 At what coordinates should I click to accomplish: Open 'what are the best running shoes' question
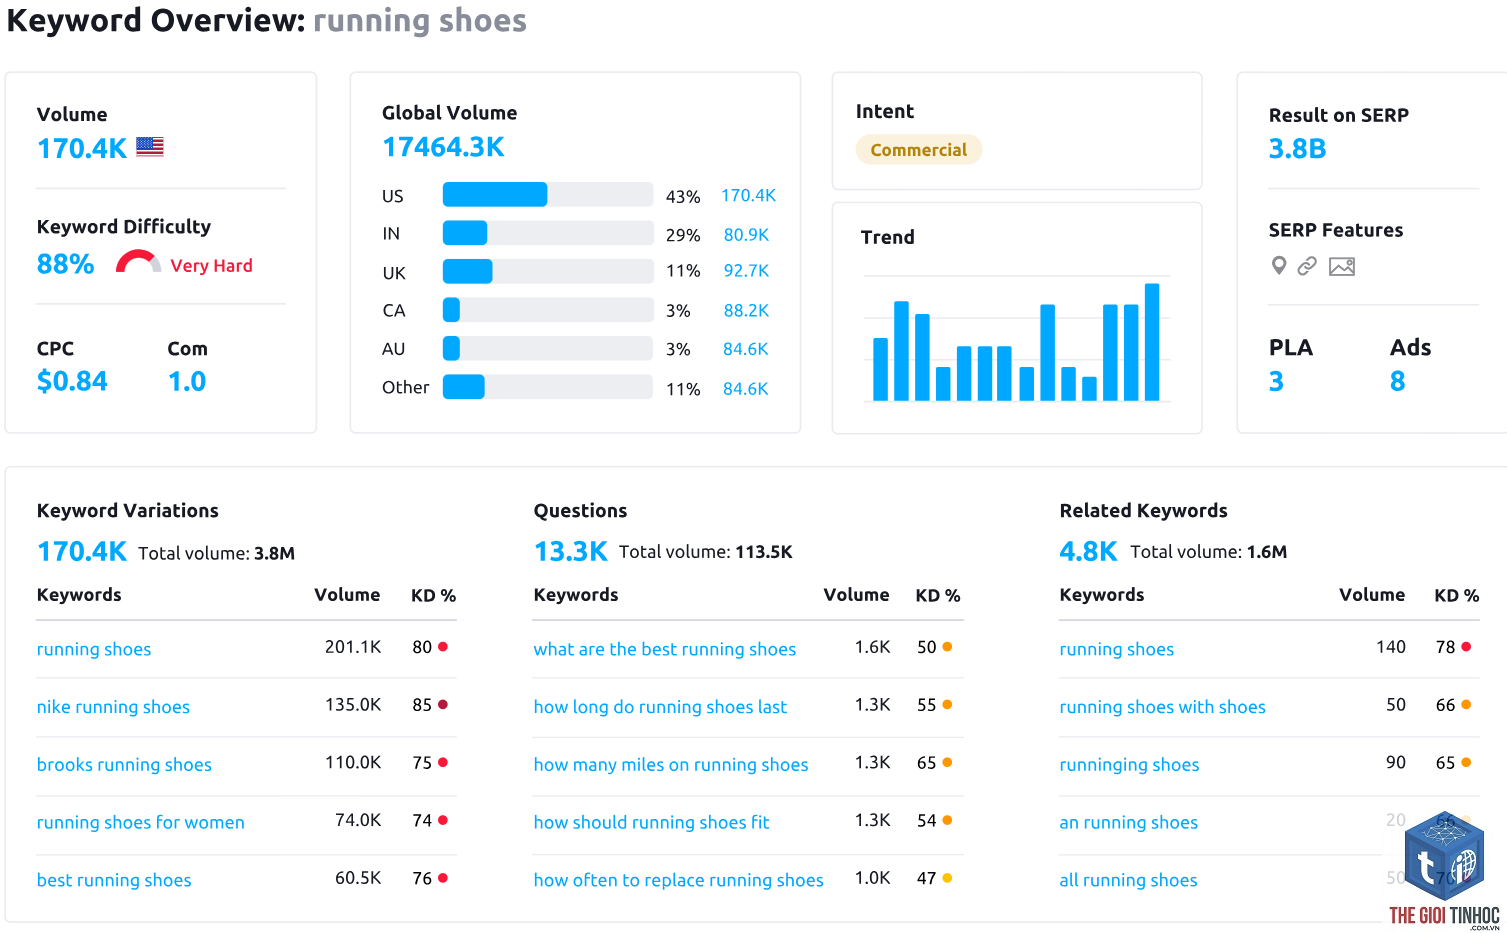click(665, 649)
